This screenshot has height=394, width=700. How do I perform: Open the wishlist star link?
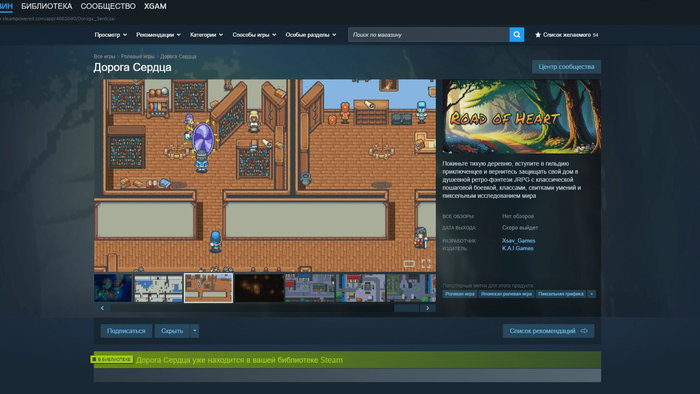pos(566,35)
